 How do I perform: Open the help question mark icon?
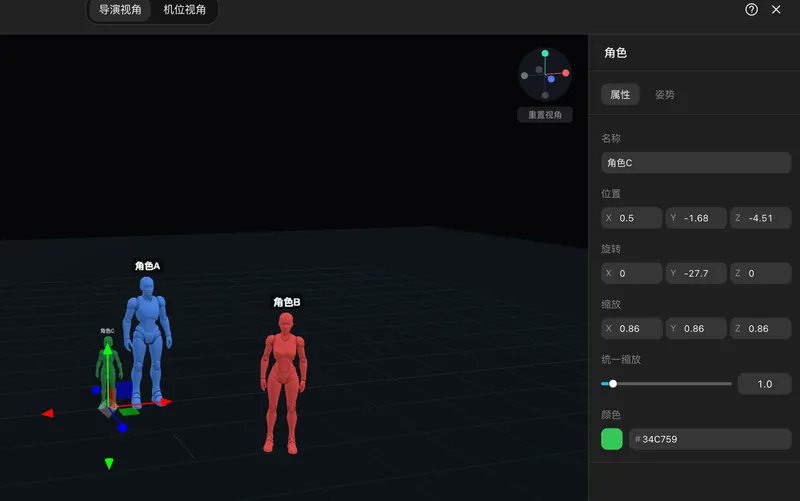click(751, 10)
